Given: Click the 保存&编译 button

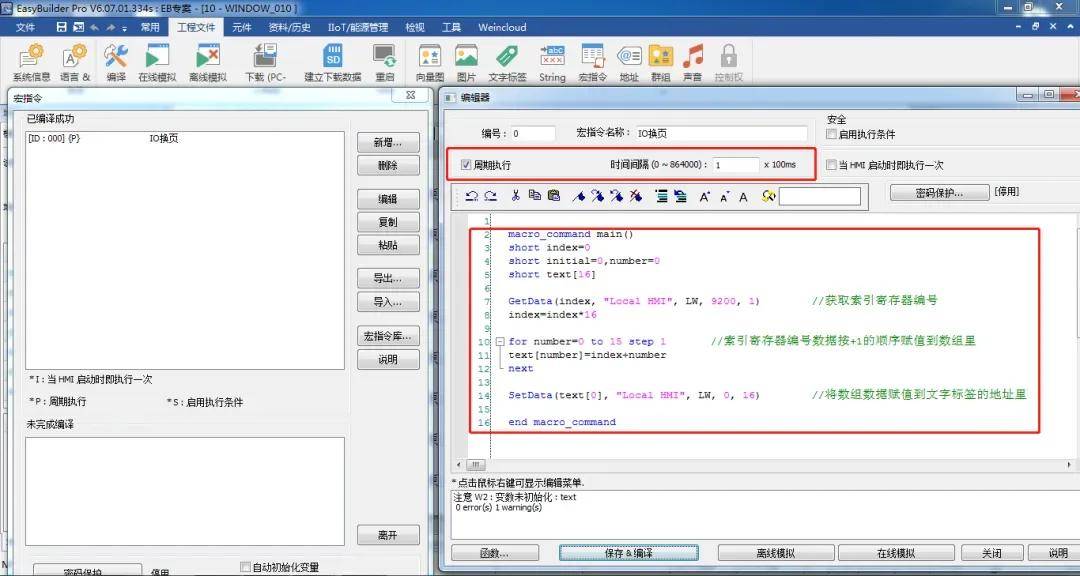Looking at the screenshot, I should point(628,553).
